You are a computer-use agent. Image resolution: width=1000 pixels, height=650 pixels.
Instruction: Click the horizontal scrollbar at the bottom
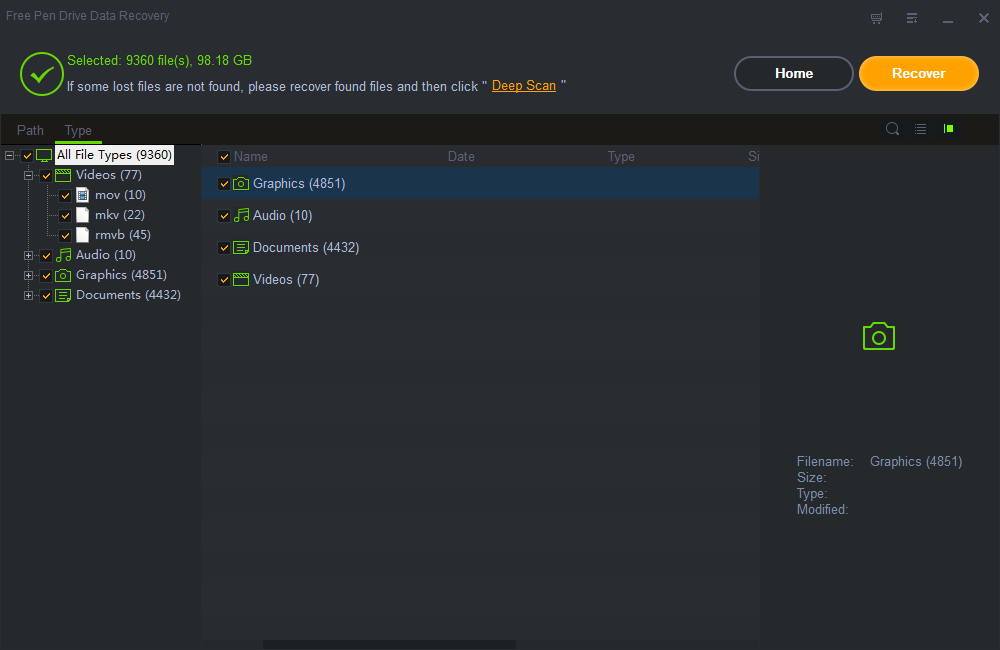coord(389,645)
